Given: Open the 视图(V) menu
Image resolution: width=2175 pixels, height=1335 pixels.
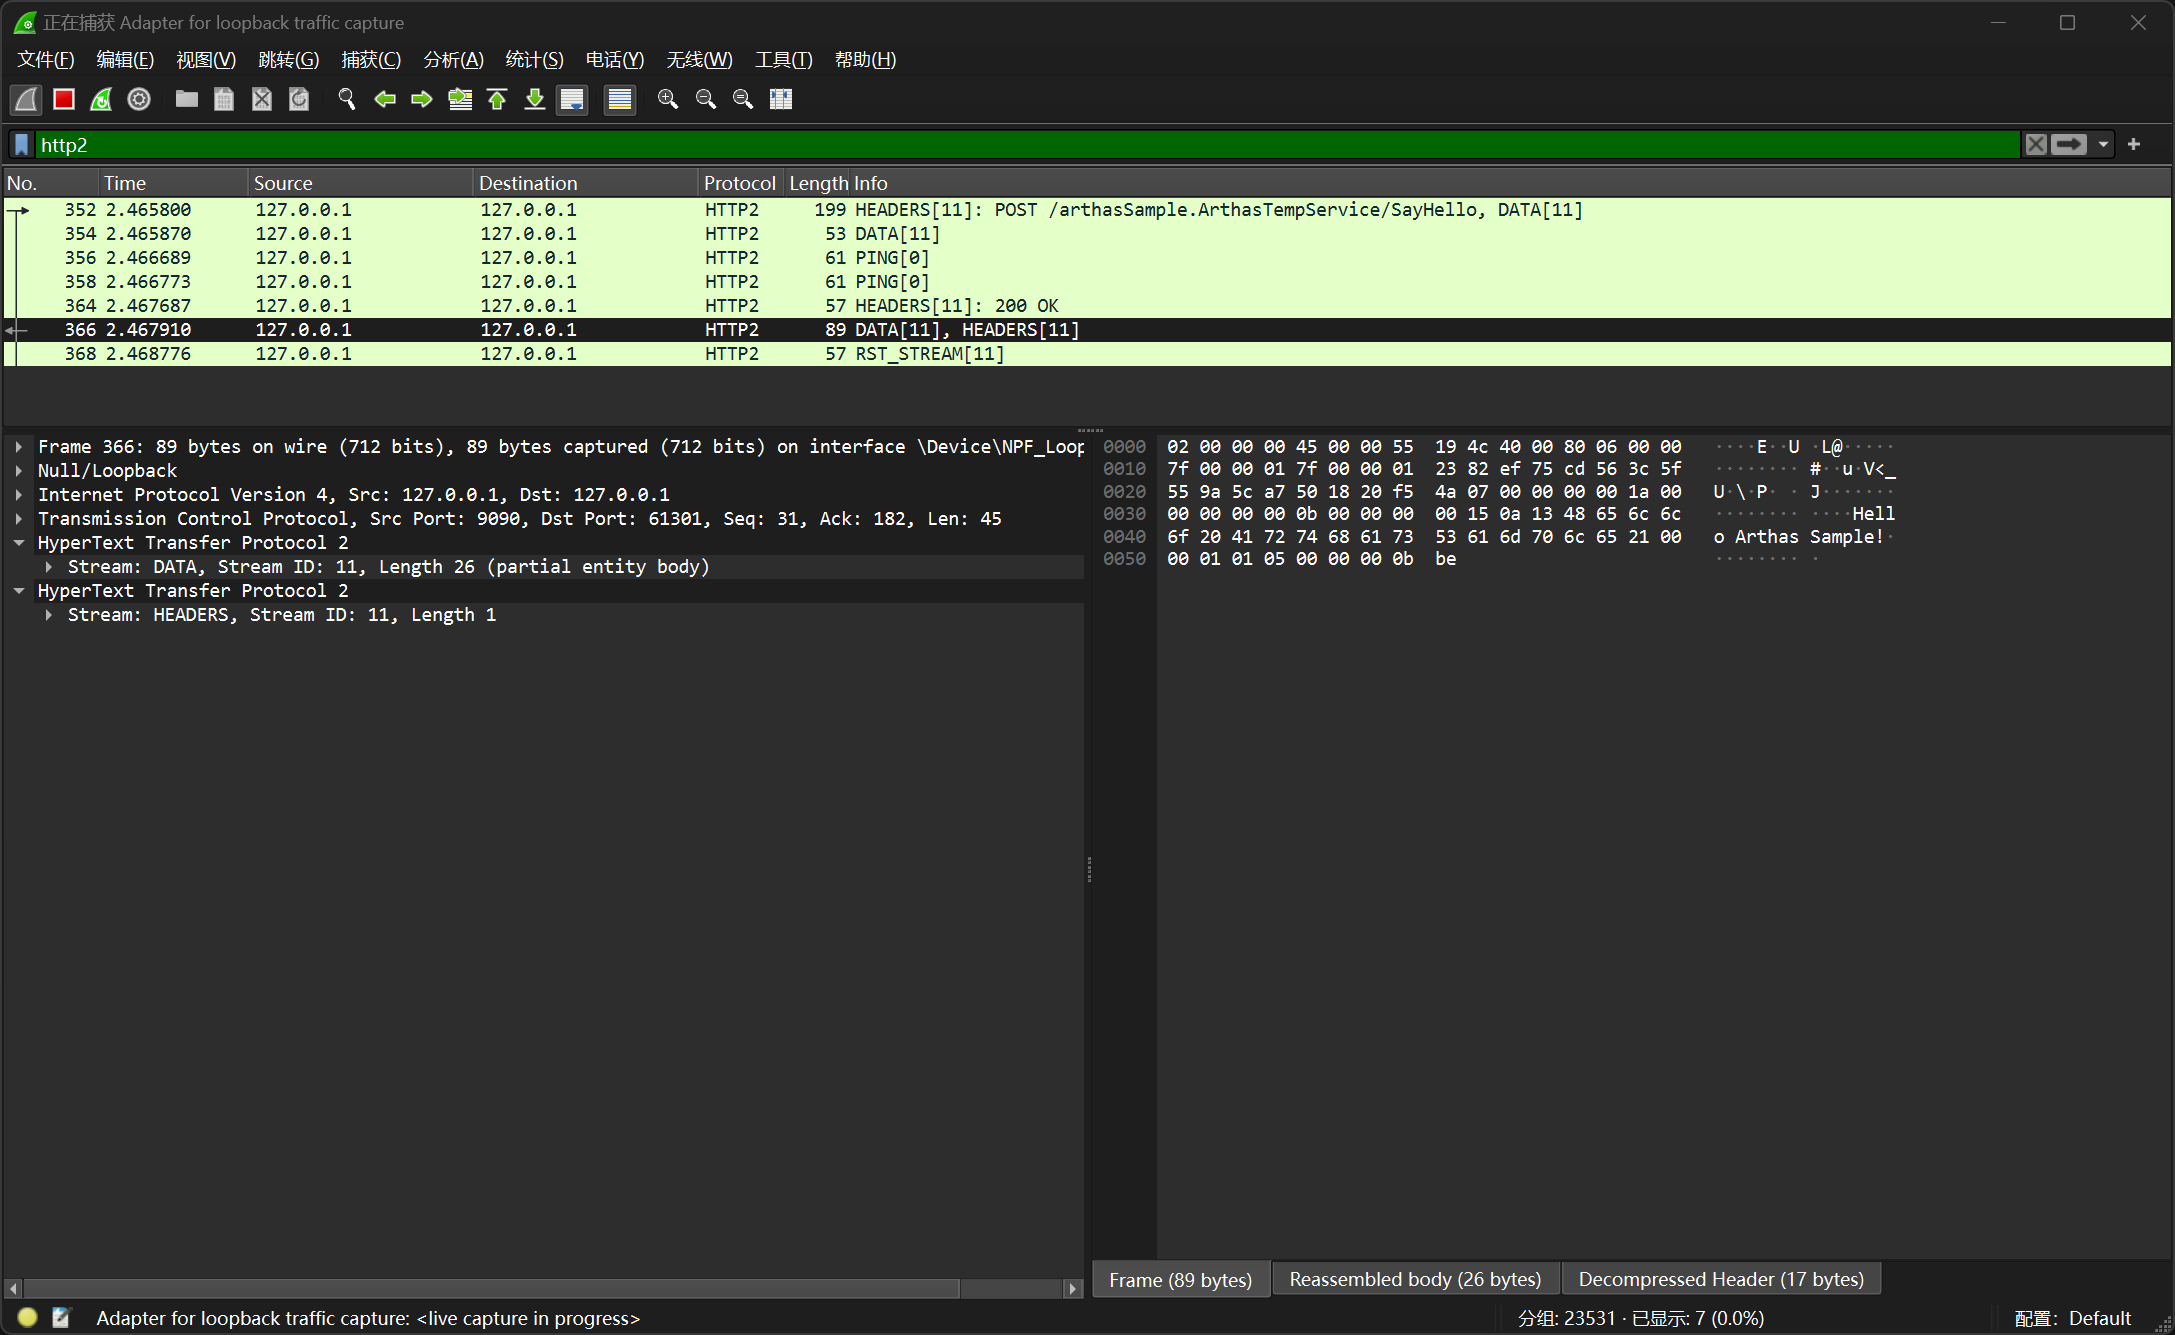Looking at the screenshot, I should coord(206,60).
